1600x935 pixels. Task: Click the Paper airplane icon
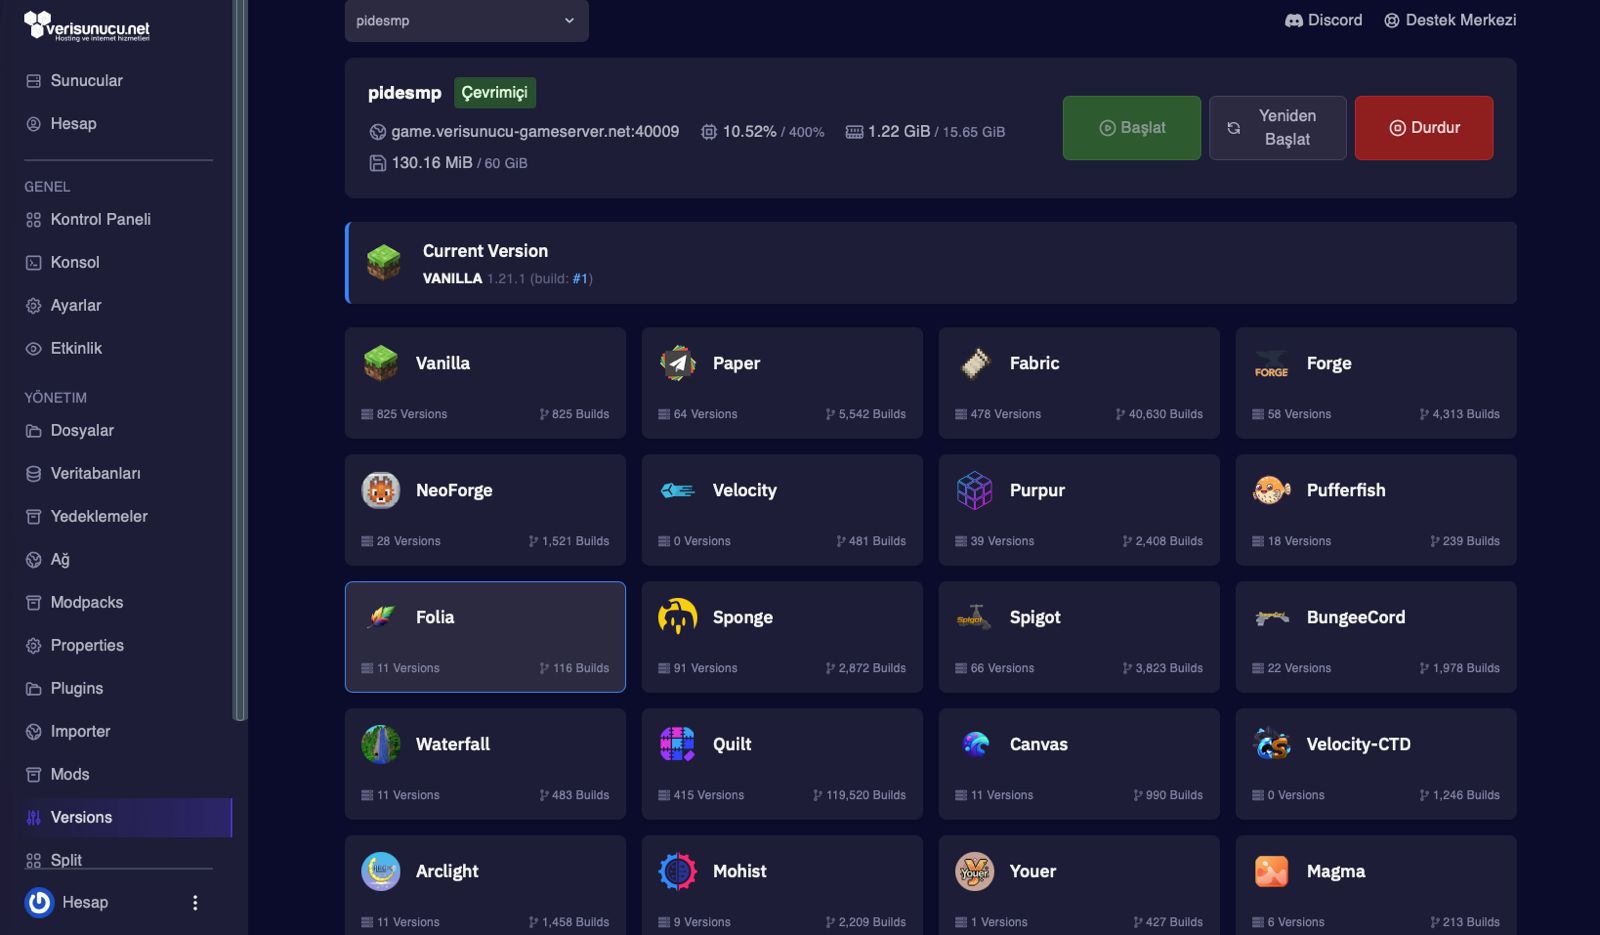(x=678, y=363)
